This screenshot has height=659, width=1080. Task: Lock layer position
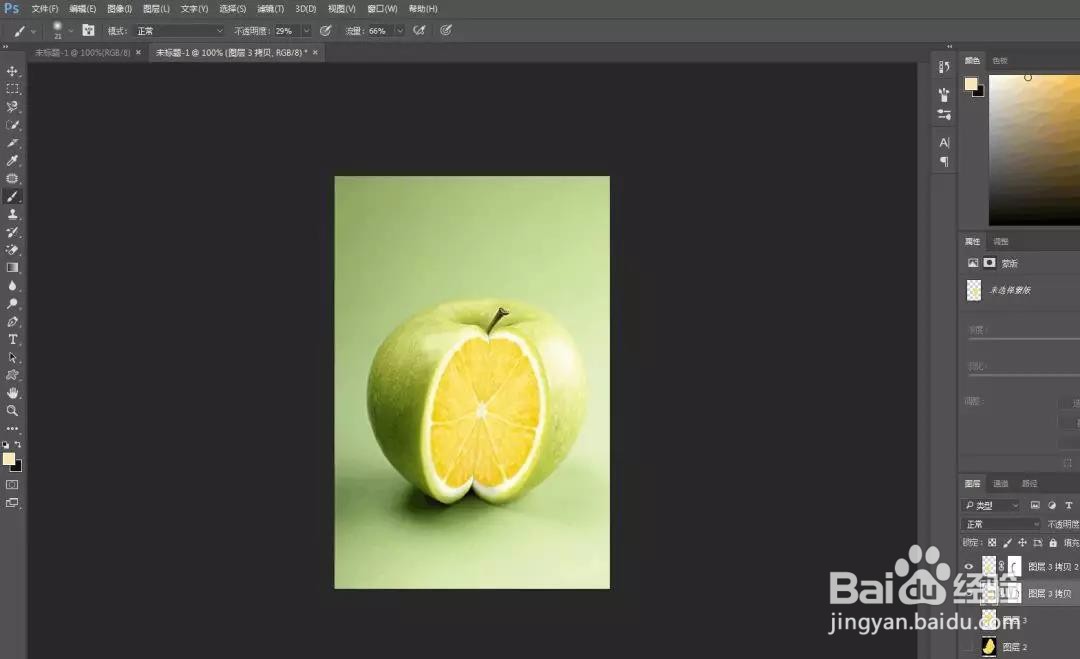click(x=1022, y=543)
